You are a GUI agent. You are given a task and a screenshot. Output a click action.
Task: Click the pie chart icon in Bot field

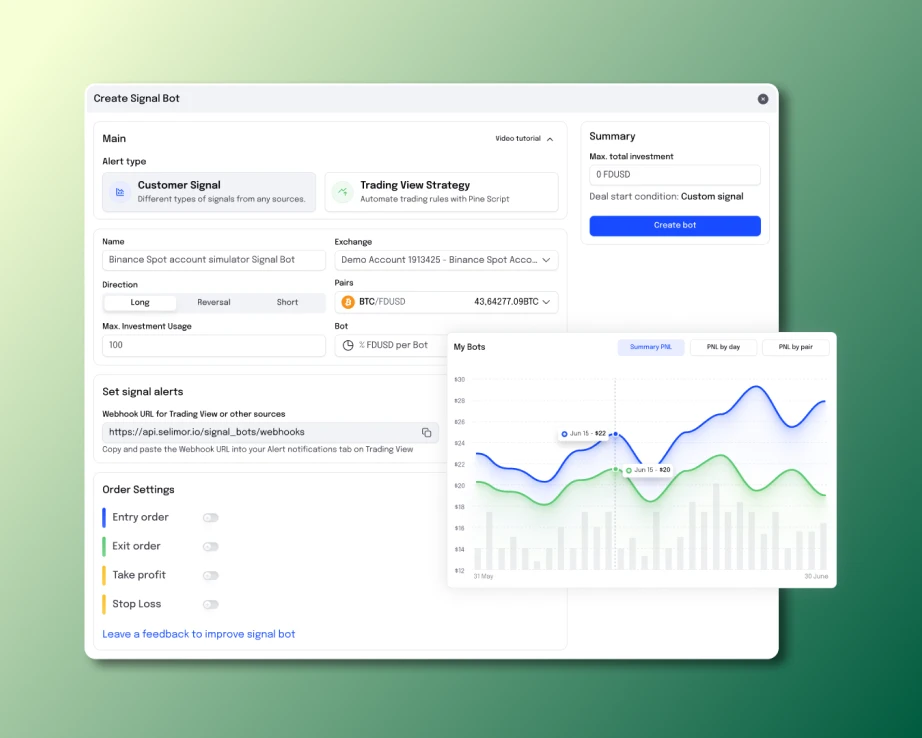tap(348, 345)
